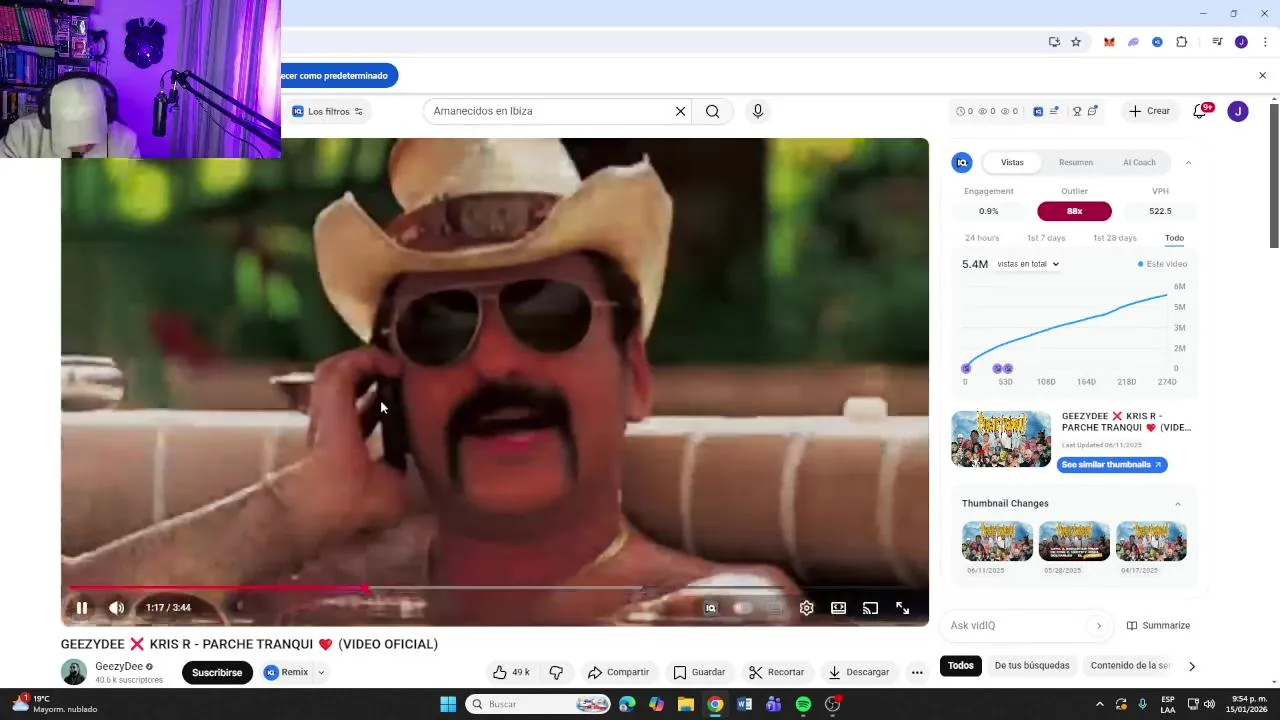Click the Suscribirse button
Screen dimensions: 1280x720
pyautogui.click(x=217, y=672)
